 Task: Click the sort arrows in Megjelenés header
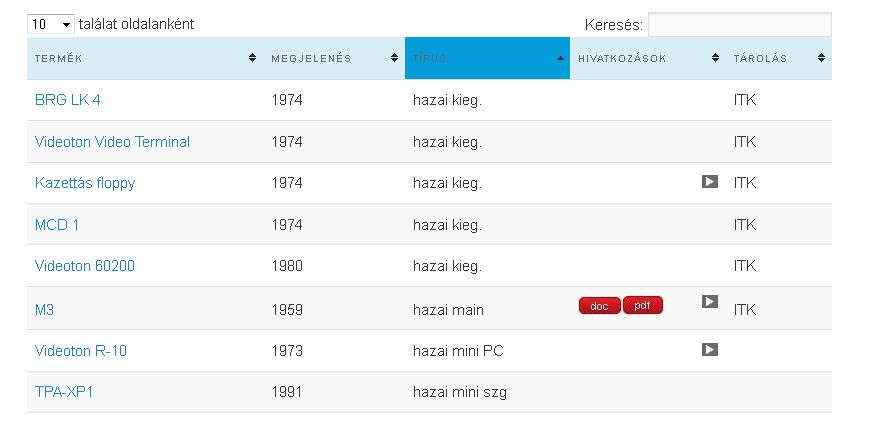[395, 58]
